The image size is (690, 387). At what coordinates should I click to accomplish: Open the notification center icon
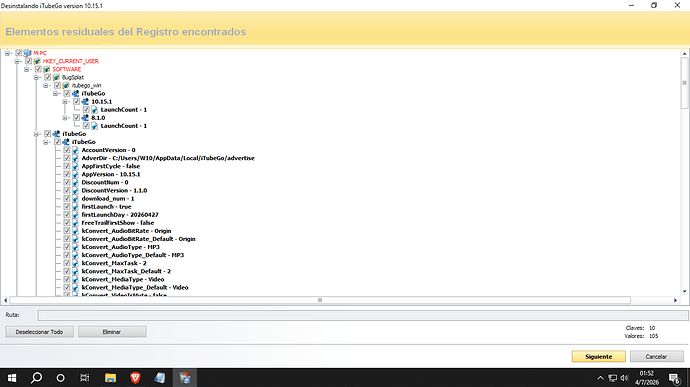(x=675, y=378)
